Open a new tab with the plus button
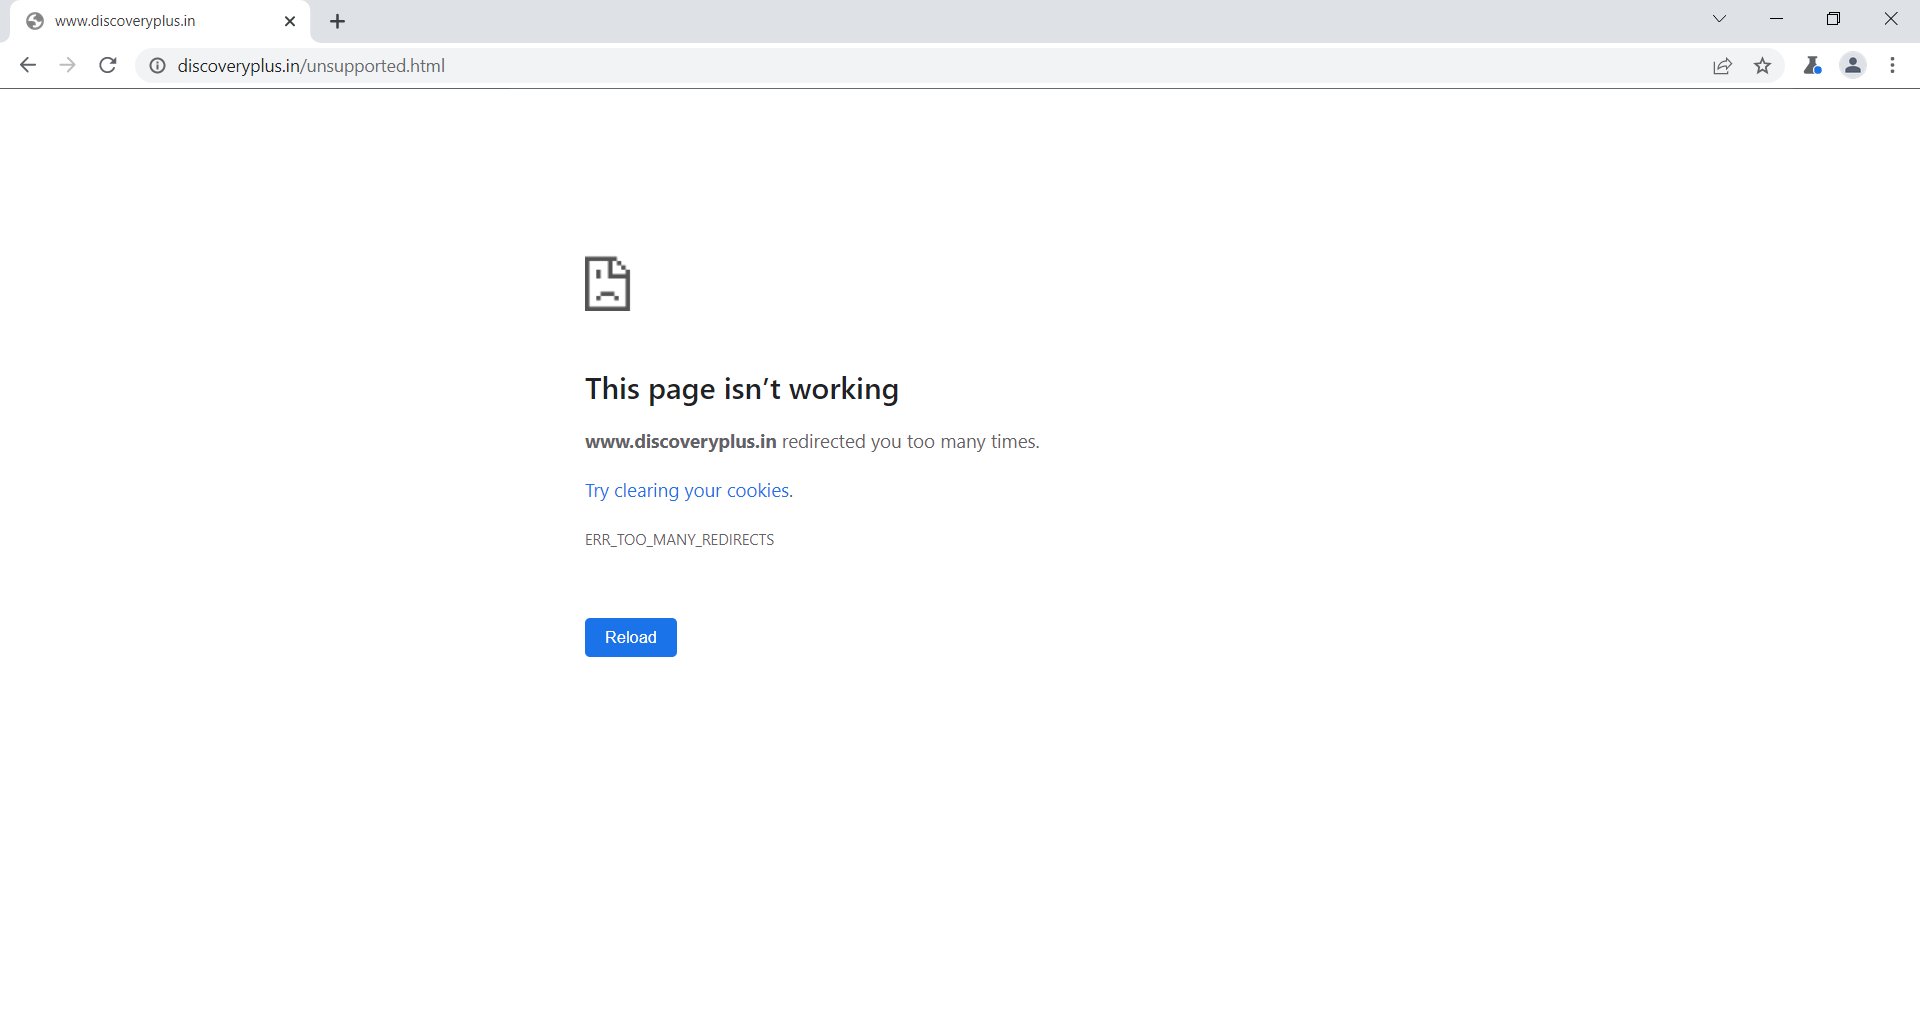This screenshot has height=1030, width=1920. (x=337, y=20)
